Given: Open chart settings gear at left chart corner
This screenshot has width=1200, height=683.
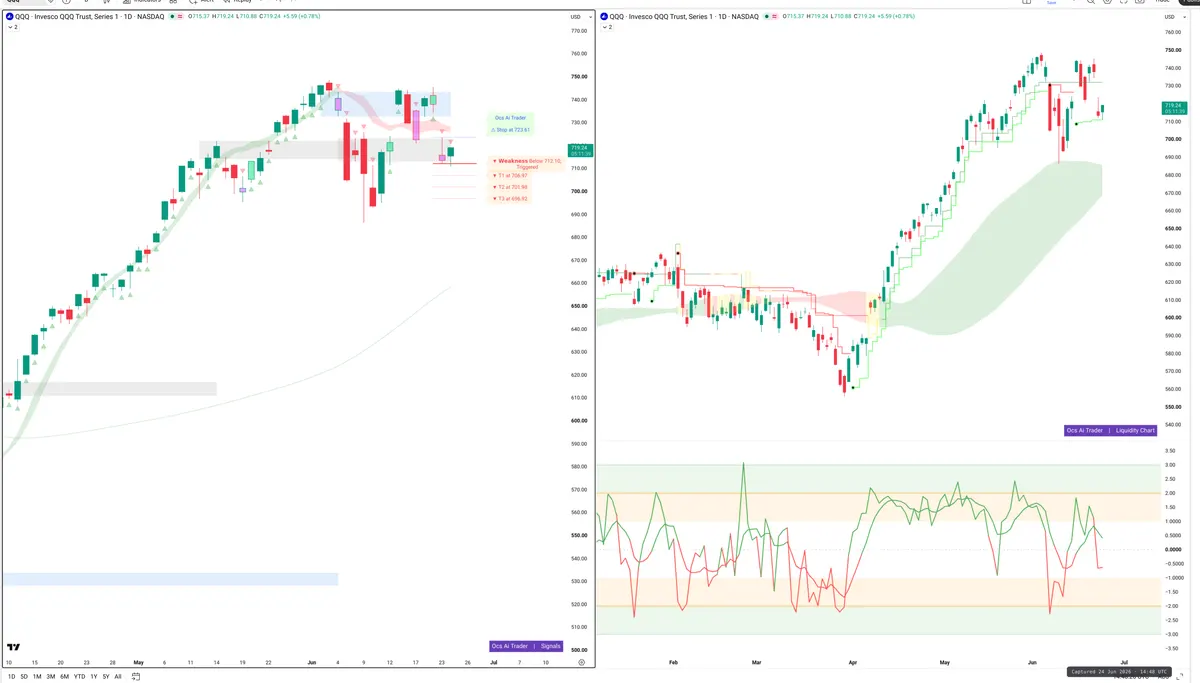Looking at the screenshot, I should click(582, 662).
